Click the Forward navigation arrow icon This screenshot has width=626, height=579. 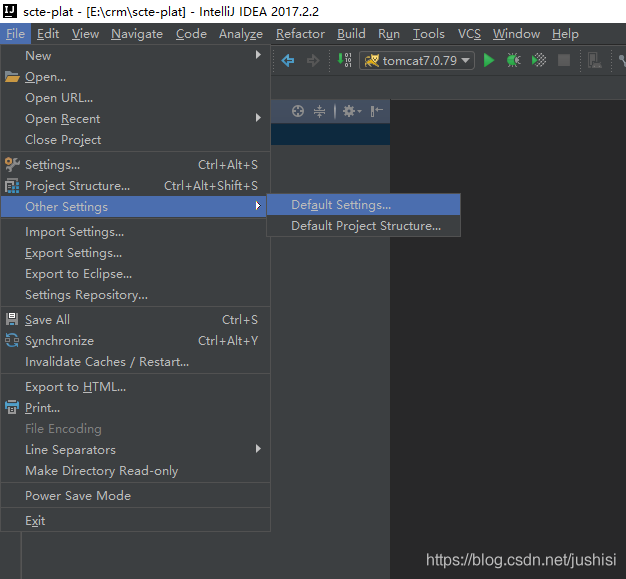tap(313, 61)
